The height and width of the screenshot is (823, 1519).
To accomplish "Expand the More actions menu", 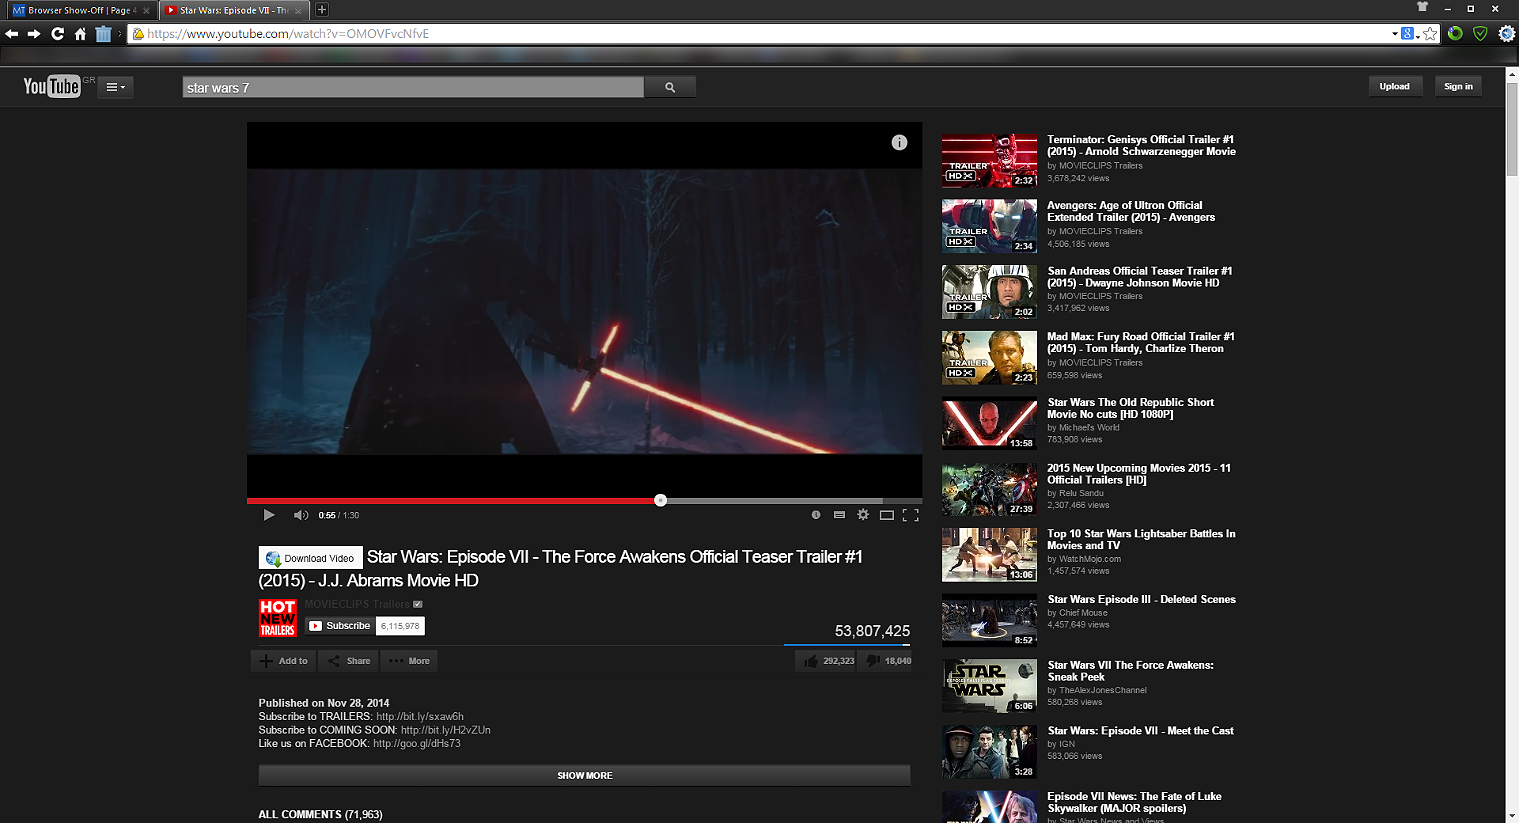I will click(410, 661).
